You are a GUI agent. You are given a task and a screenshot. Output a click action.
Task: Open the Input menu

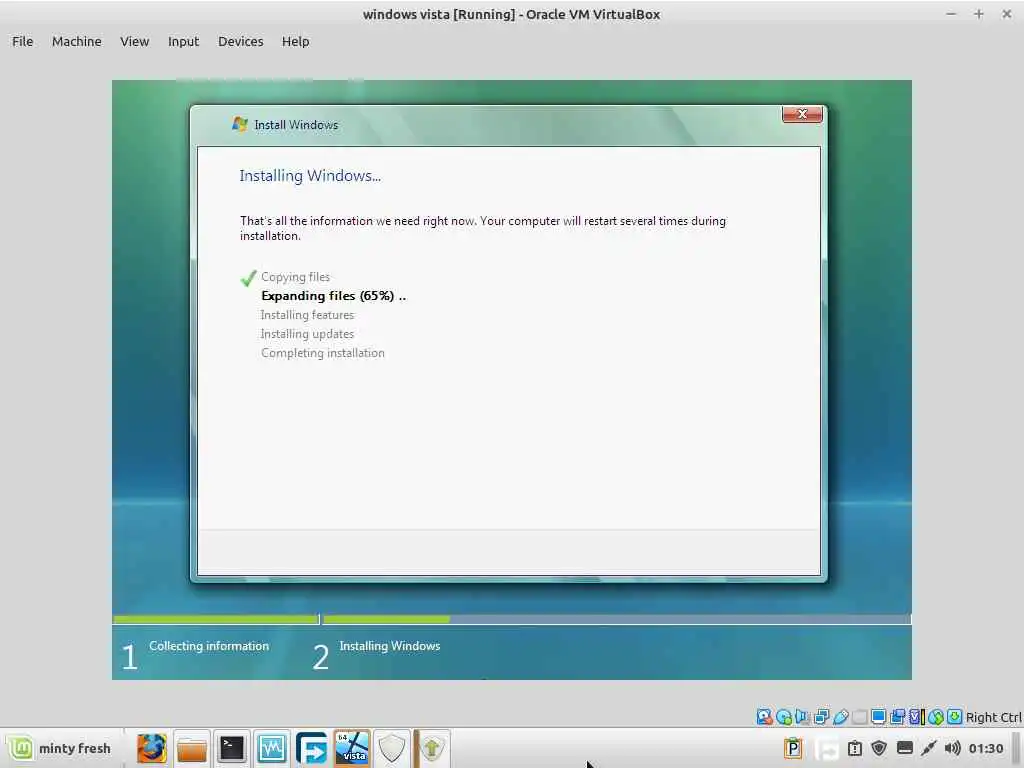(184, 41)
